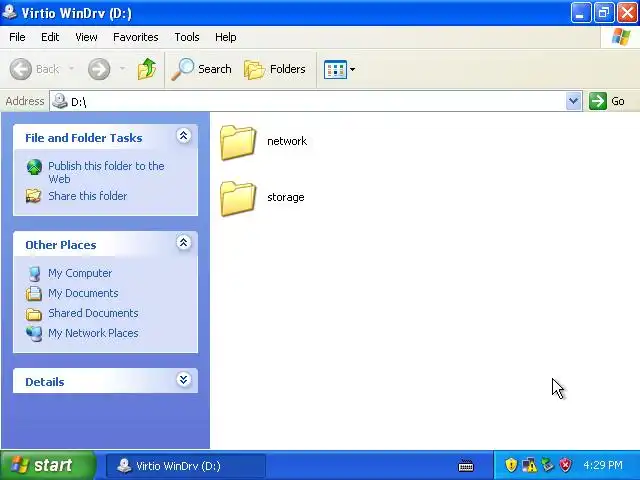640x480 pixels.
Task: Select the storage folder name label
Action: [x=286, y=197]
